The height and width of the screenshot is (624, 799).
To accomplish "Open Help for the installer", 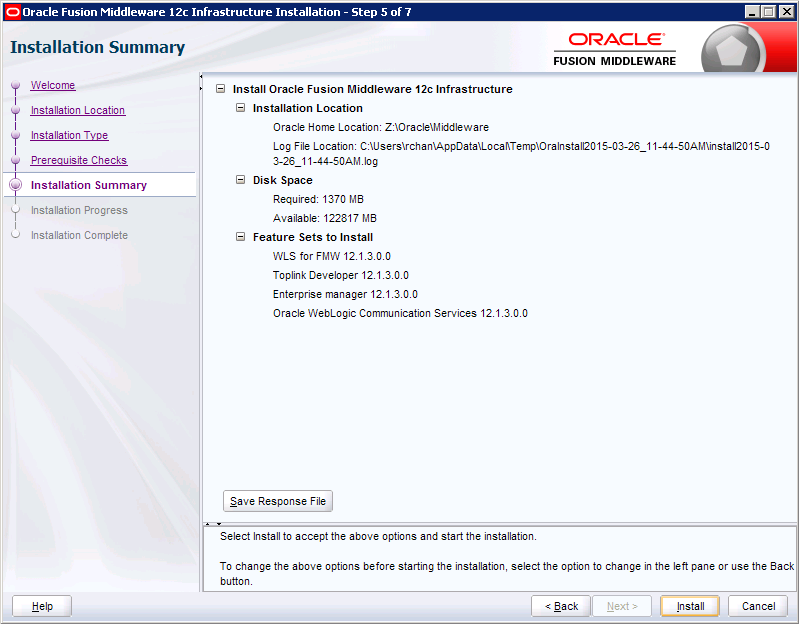I will 42,606.
